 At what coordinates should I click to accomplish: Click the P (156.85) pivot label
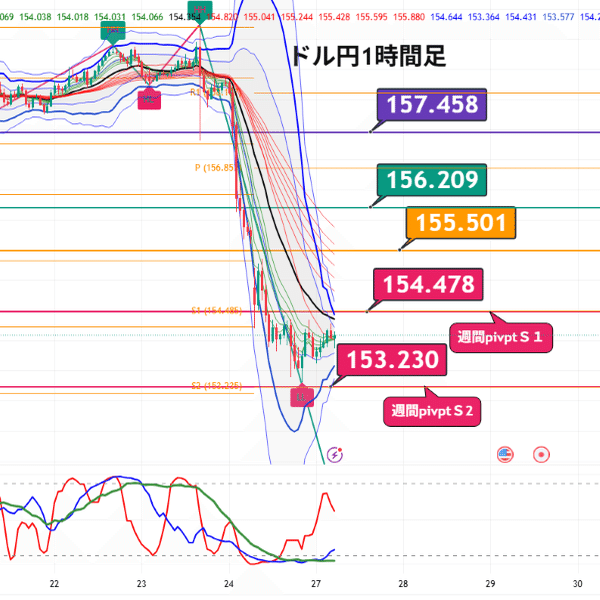coord(214,168)
